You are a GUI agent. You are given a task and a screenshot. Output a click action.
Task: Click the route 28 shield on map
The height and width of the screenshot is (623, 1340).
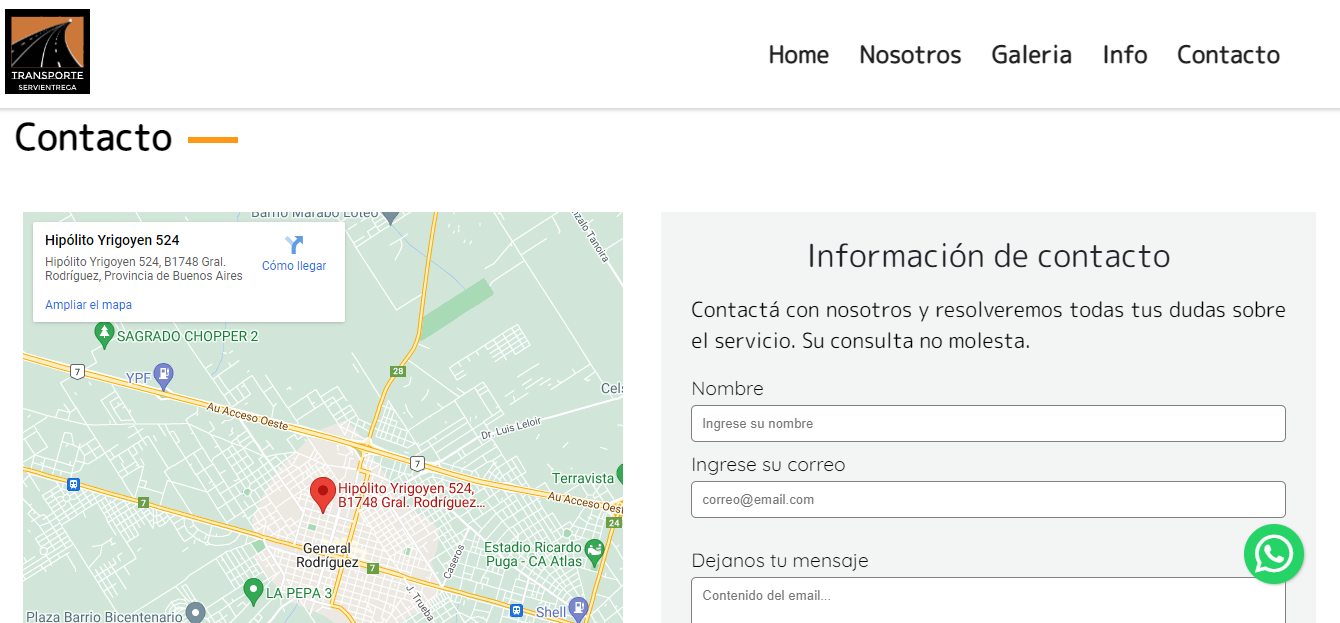click(x=398, y=371)
